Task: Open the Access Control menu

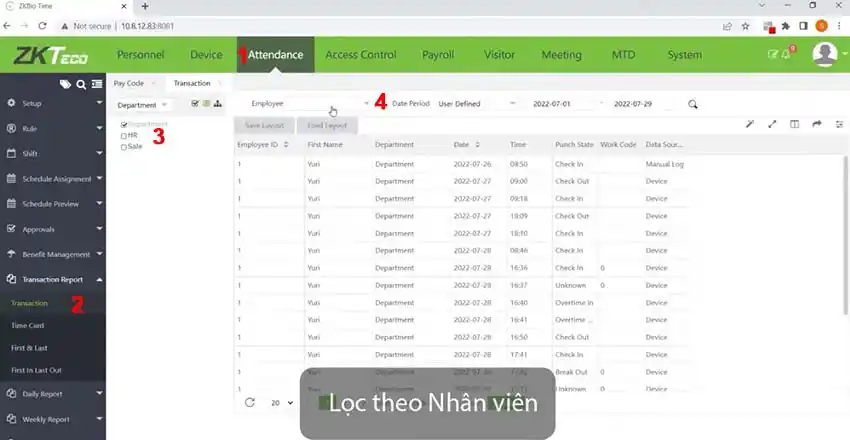Action: 360,55
